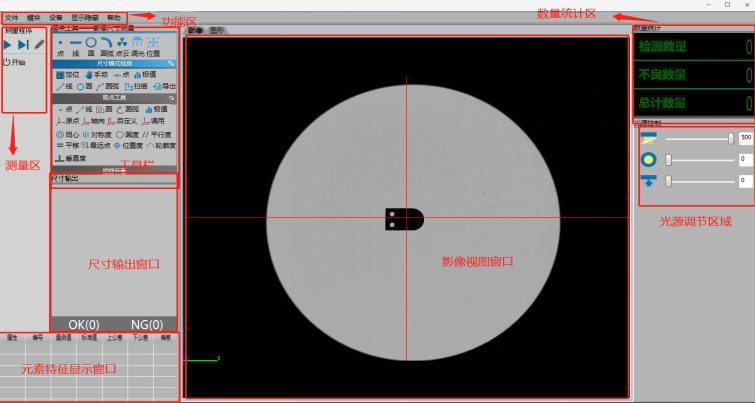Collapse the 取点工具 section header

point(171,98)
